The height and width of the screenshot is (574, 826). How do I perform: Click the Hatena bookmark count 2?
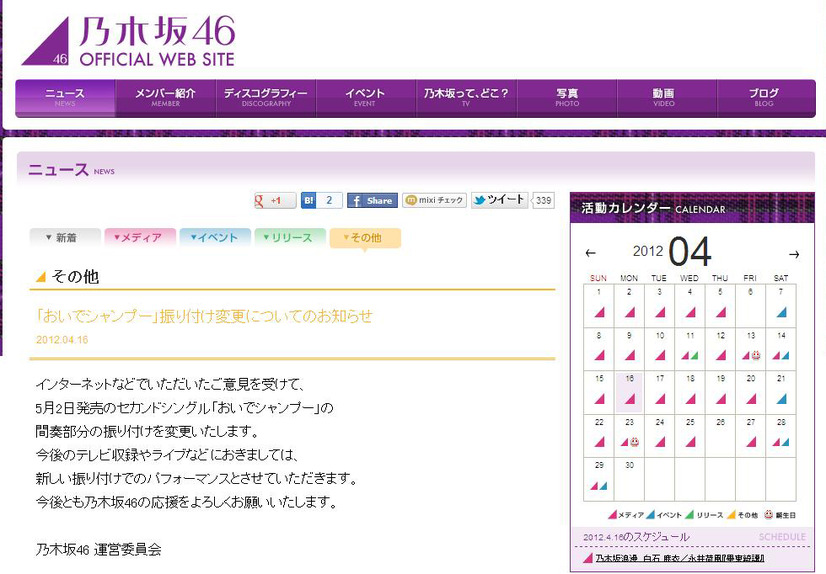point(329,201)
